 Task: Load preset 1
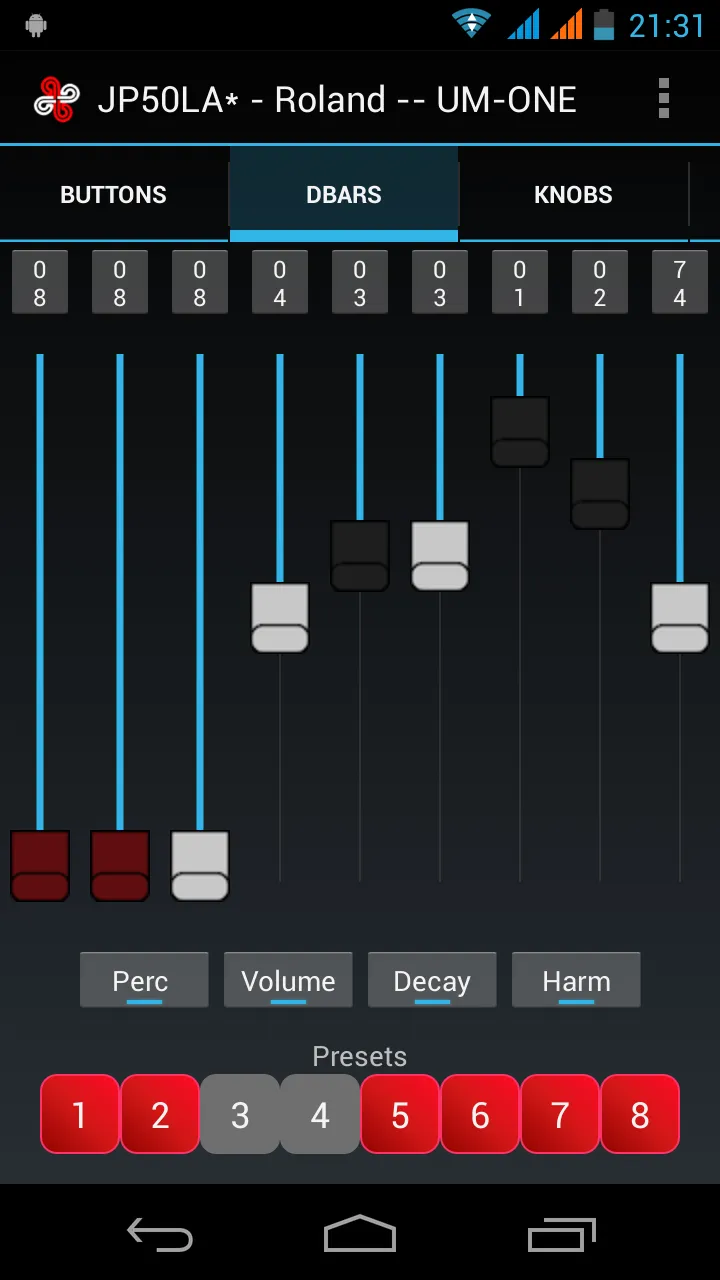click(80, 1114)
